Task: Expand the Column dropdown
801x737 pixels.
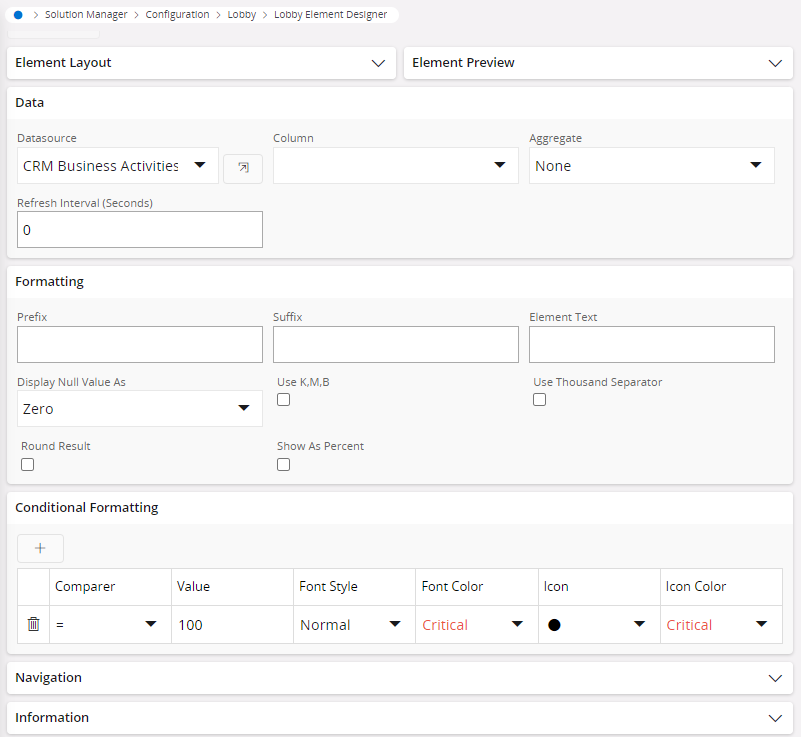Action: [395, 166]
